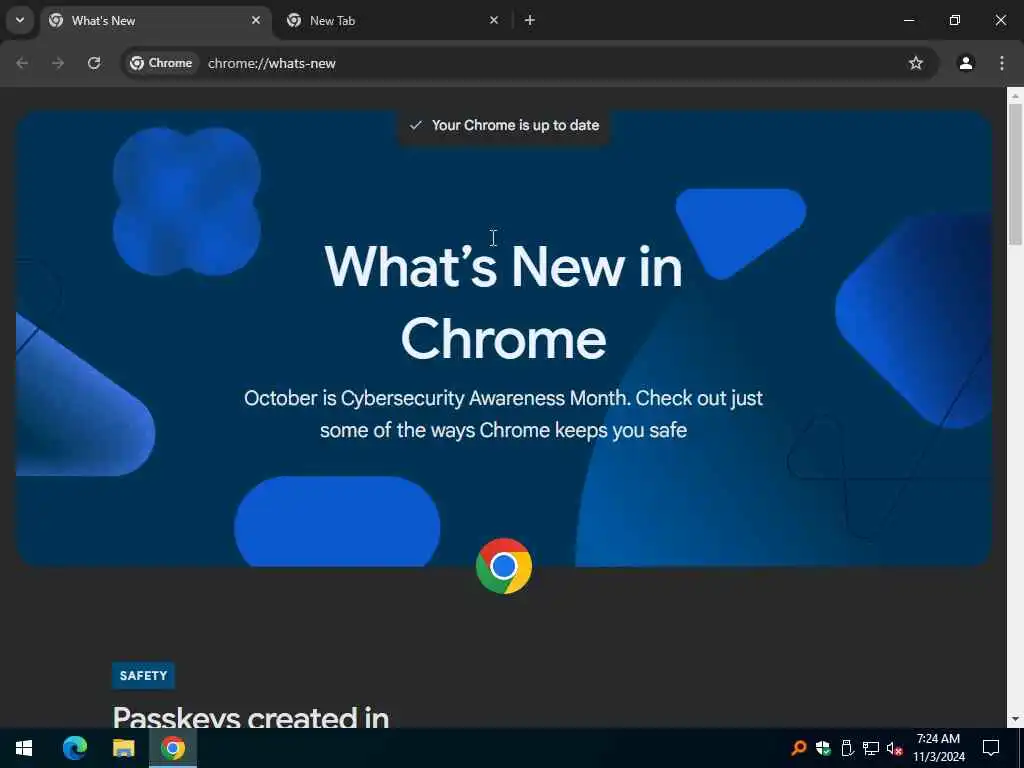Image resolution: width=1024 pixels, height=768 pixels.
Task: Switch to the What's New tab
Action: coord(156,21)
